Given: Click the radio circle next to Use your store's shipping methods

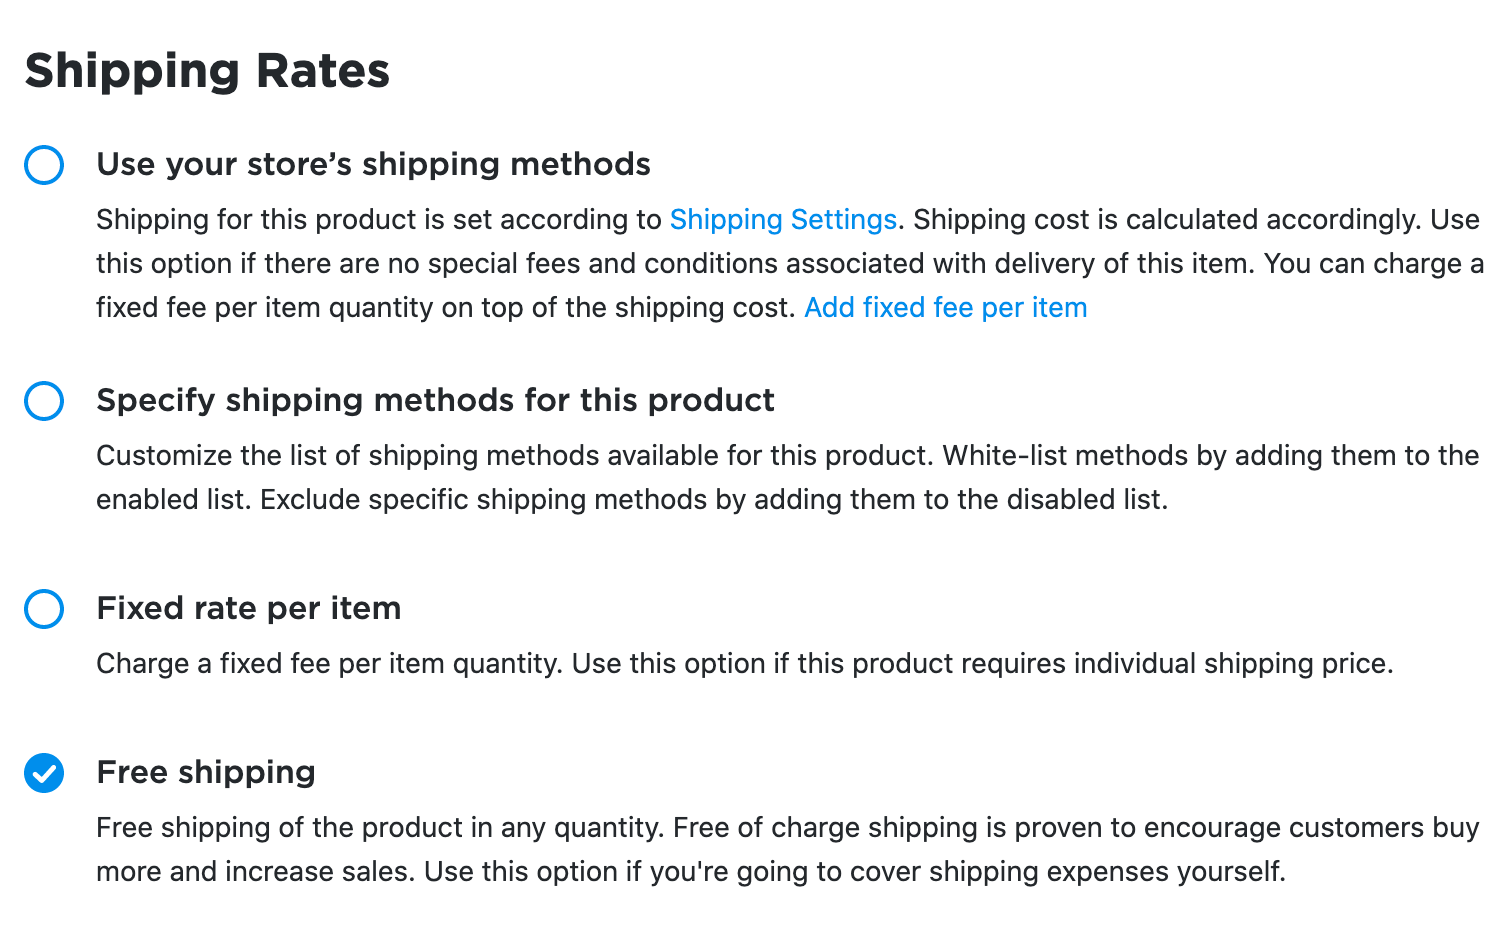Looking at the screenshot, I should [44, 165].
